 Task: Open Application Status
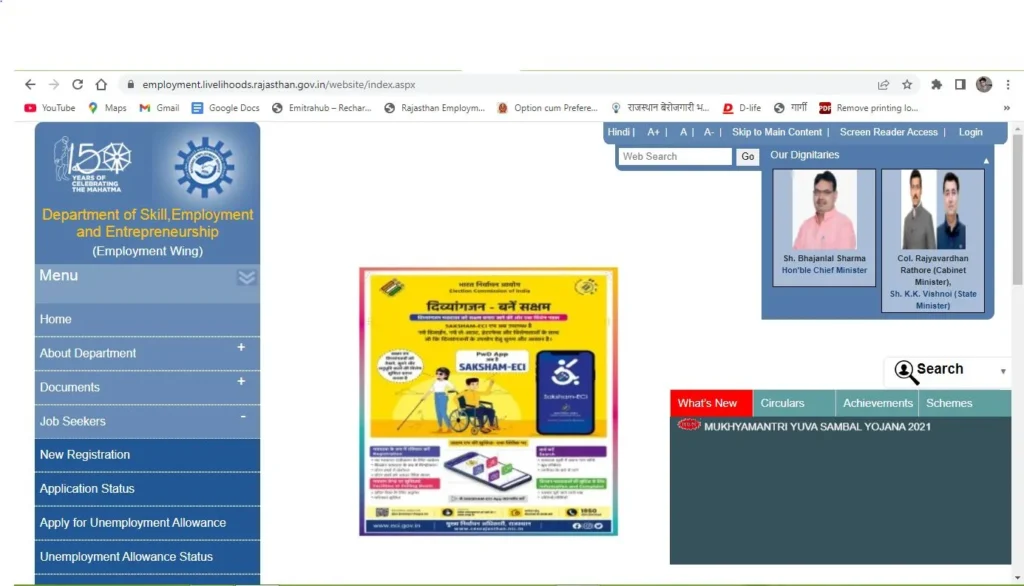point(147,489)
